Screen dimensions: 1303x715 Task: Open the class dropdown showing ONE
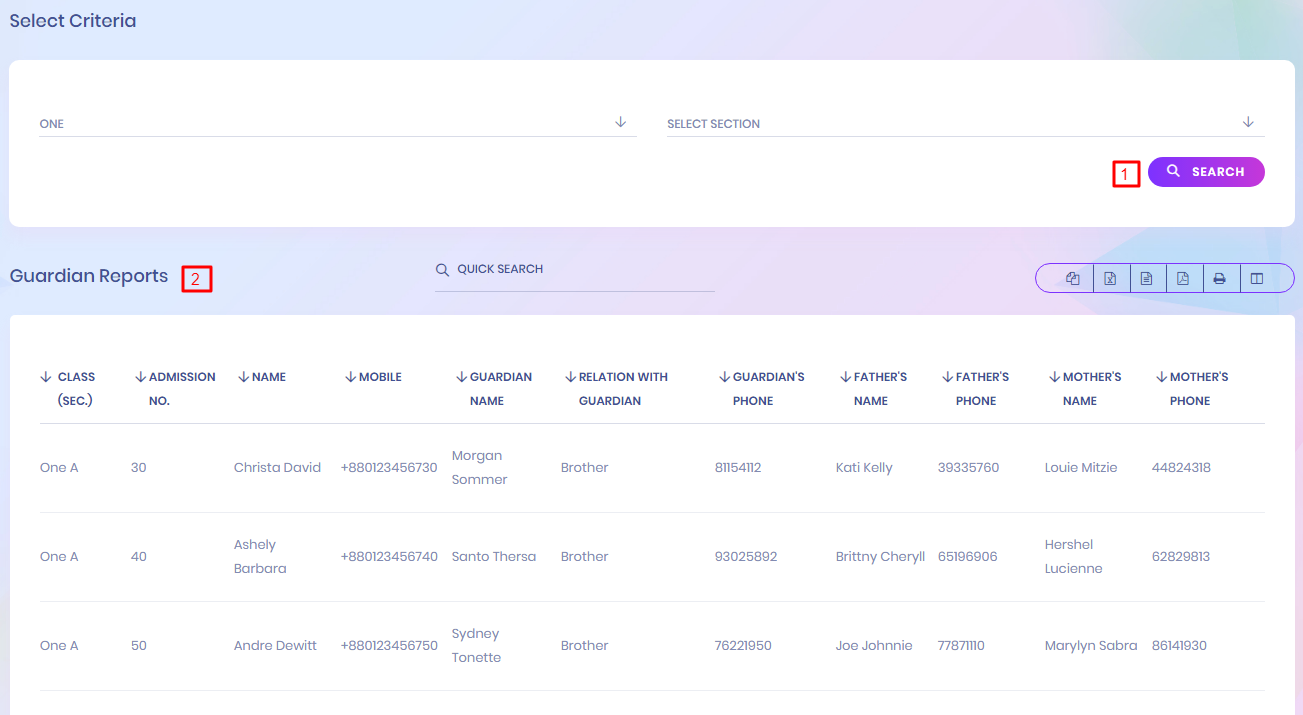coord(337,124)
